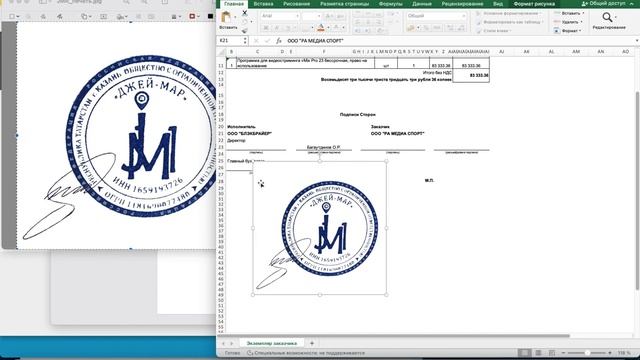Open the Удалить cells dropdown

coord(569,22)
